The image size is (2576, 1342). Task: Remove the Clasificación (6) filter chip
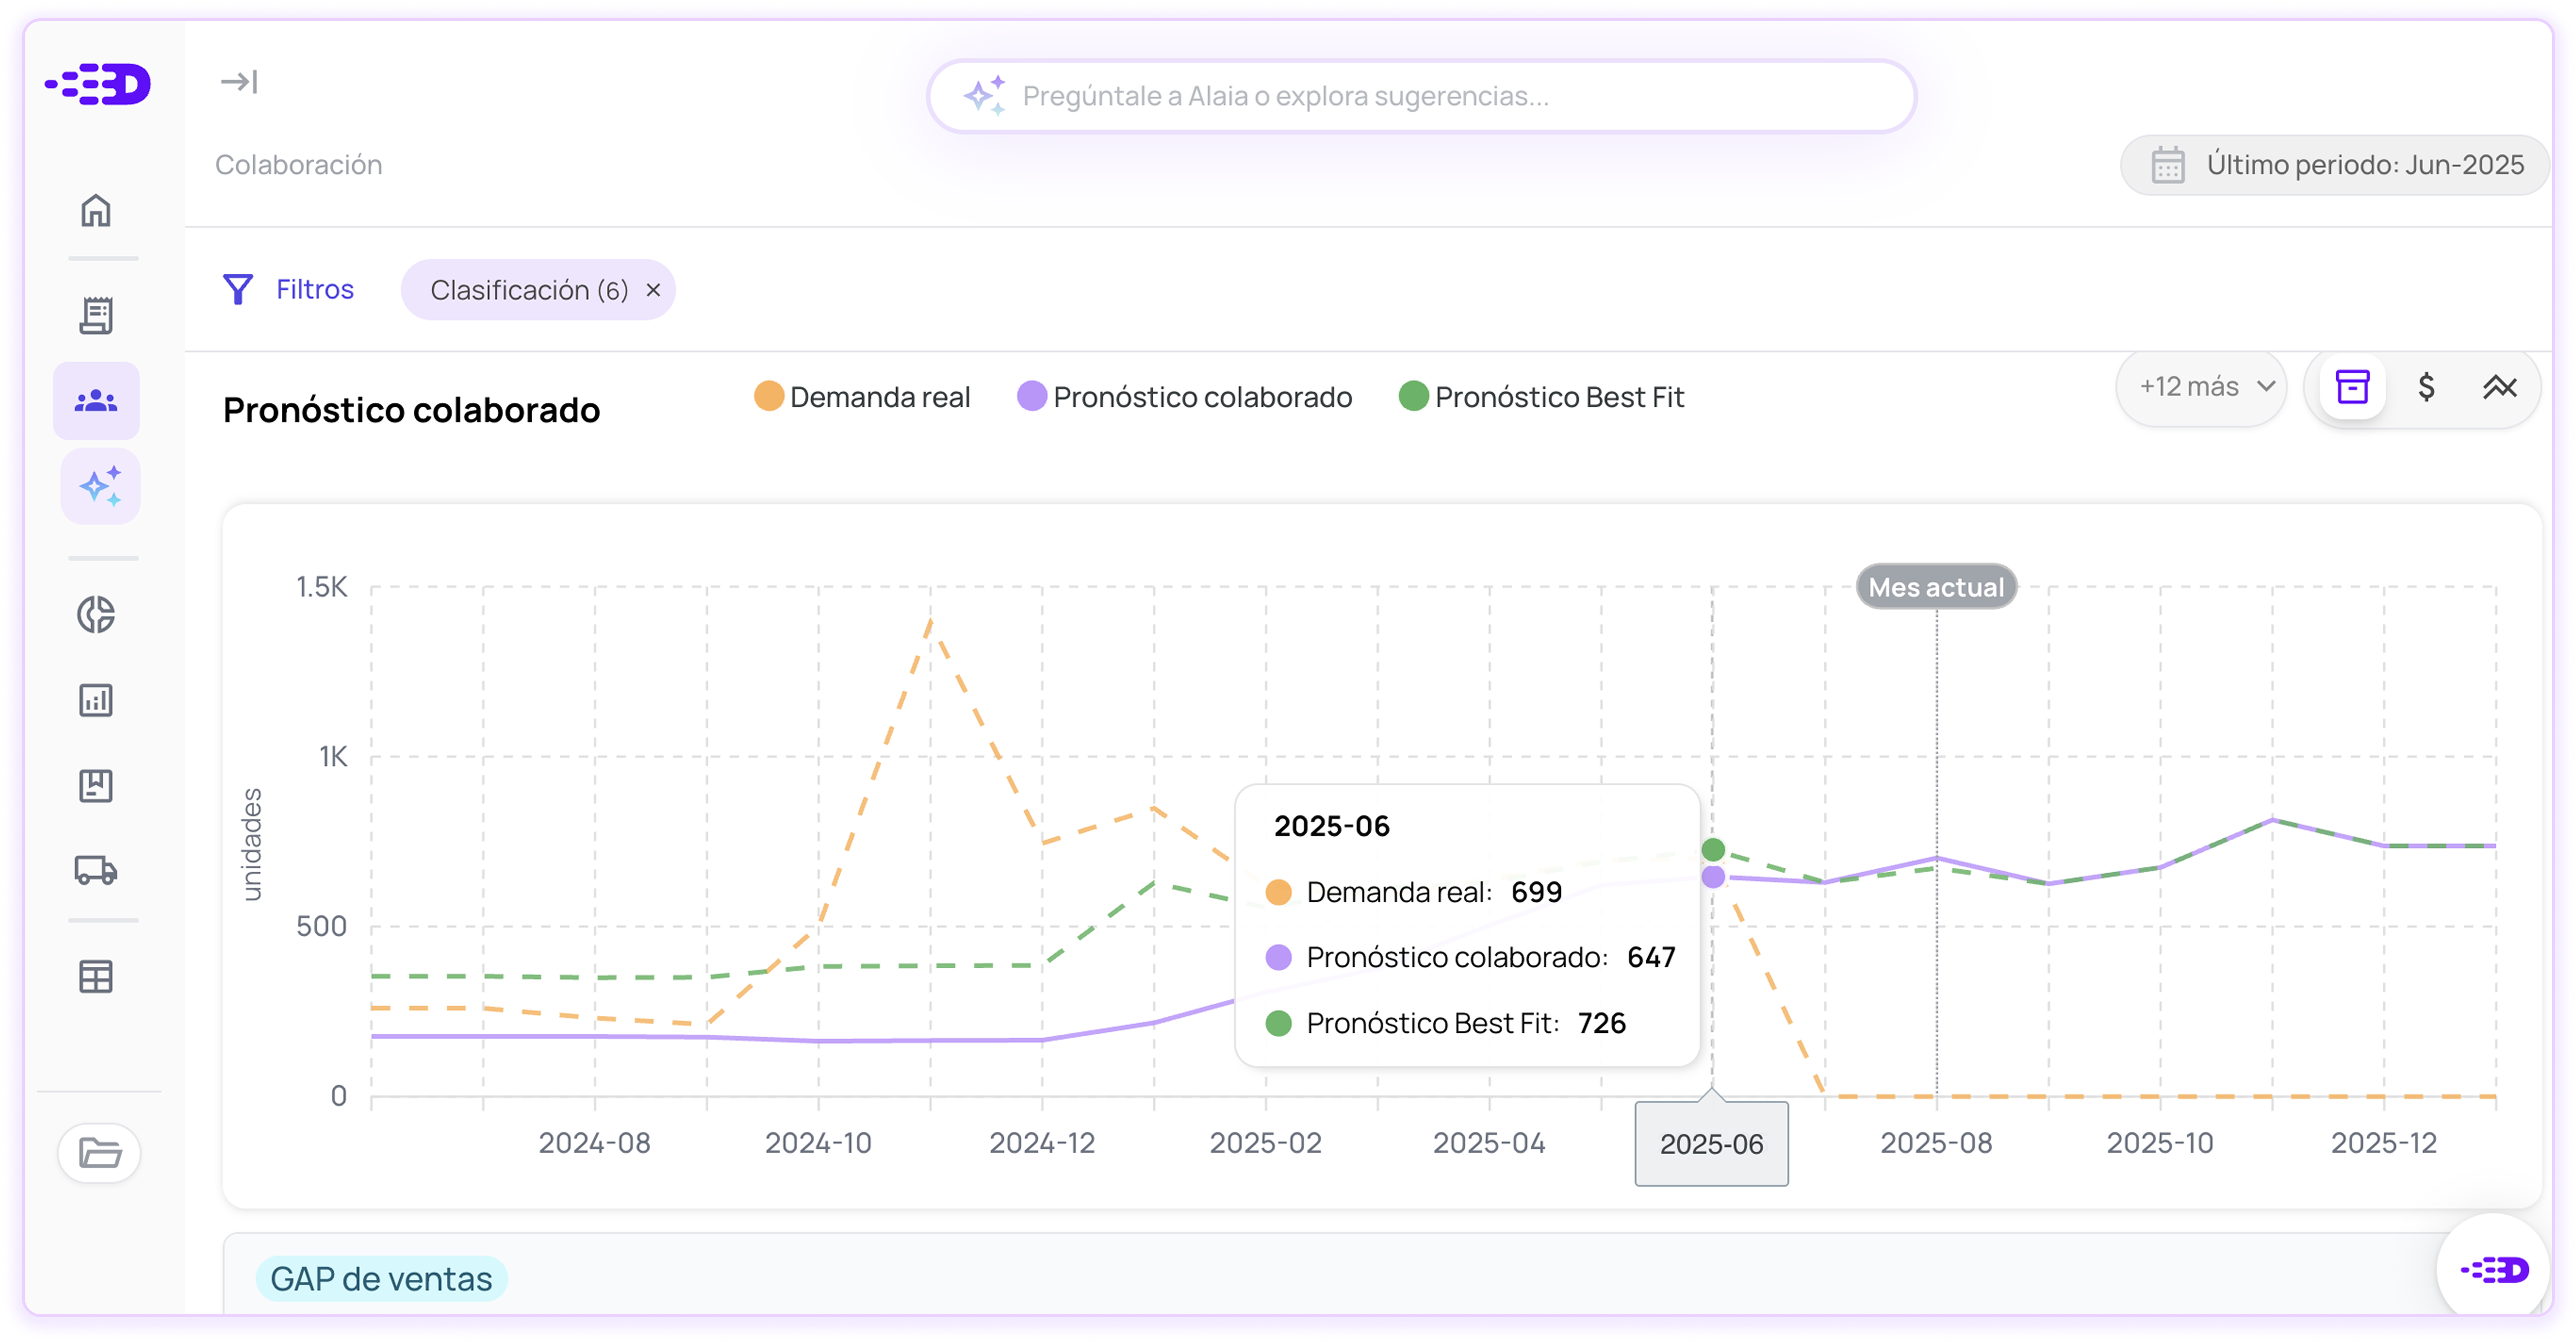[653, 290]
